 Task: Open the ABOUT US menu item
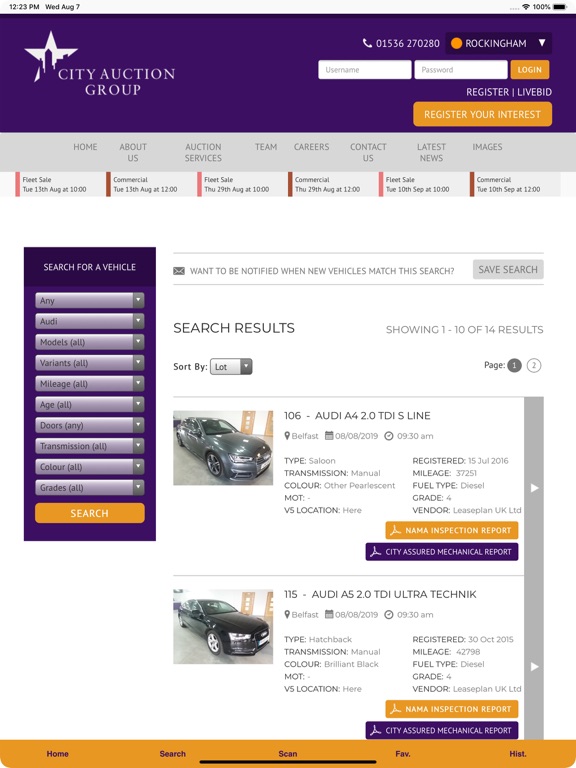(x=133, y=152)
